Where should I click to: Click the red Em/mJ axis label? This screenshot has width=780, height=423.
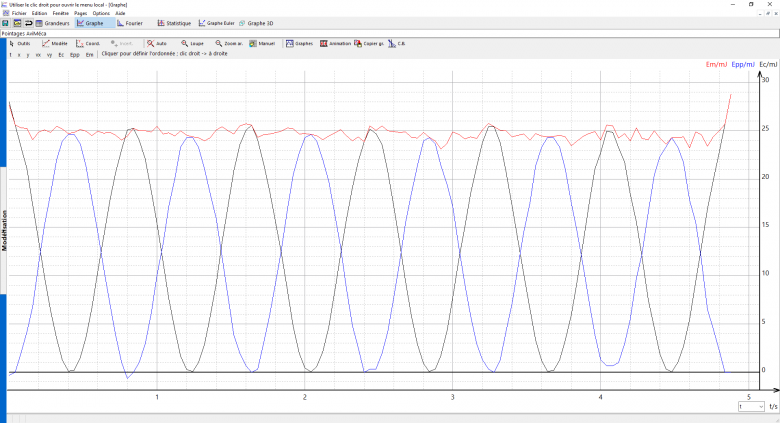[x=716, y=64]
